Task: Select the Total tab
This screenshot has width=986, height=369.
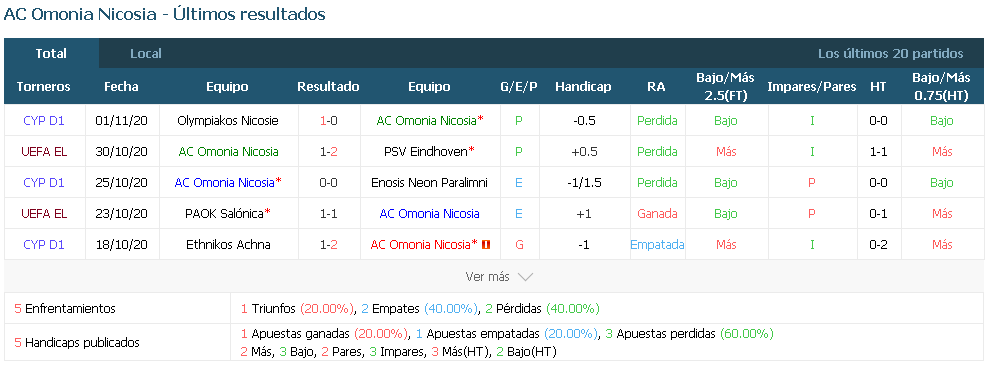Action: click(51, 53)
